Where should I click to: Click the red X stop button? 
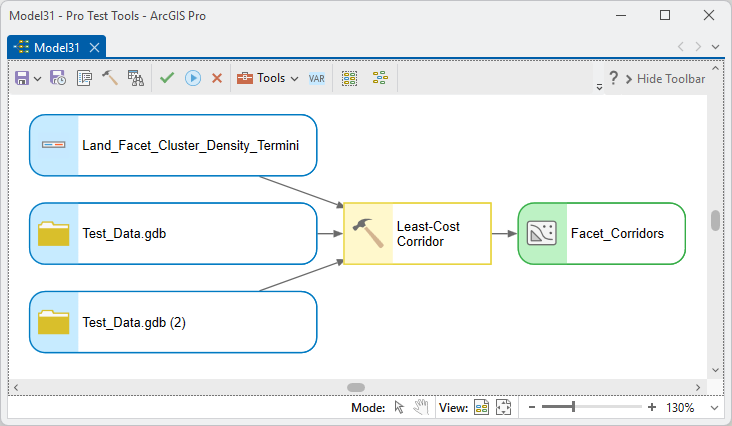click(x=217, y=78)
